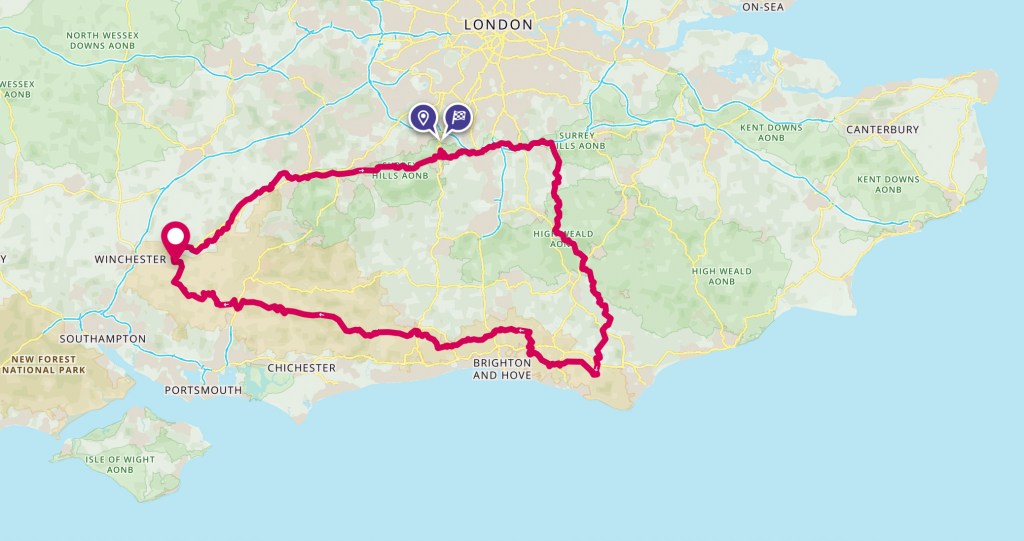1024x541 pixels.
Task: Click the Brighton and Hove label
Action: tap(502, 369)
